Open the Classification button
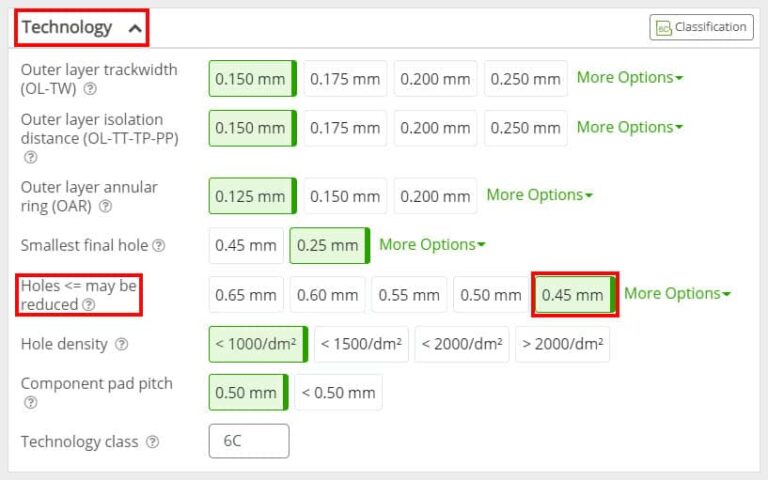Viewport: 768px width, 480px height. pos(700,27)
